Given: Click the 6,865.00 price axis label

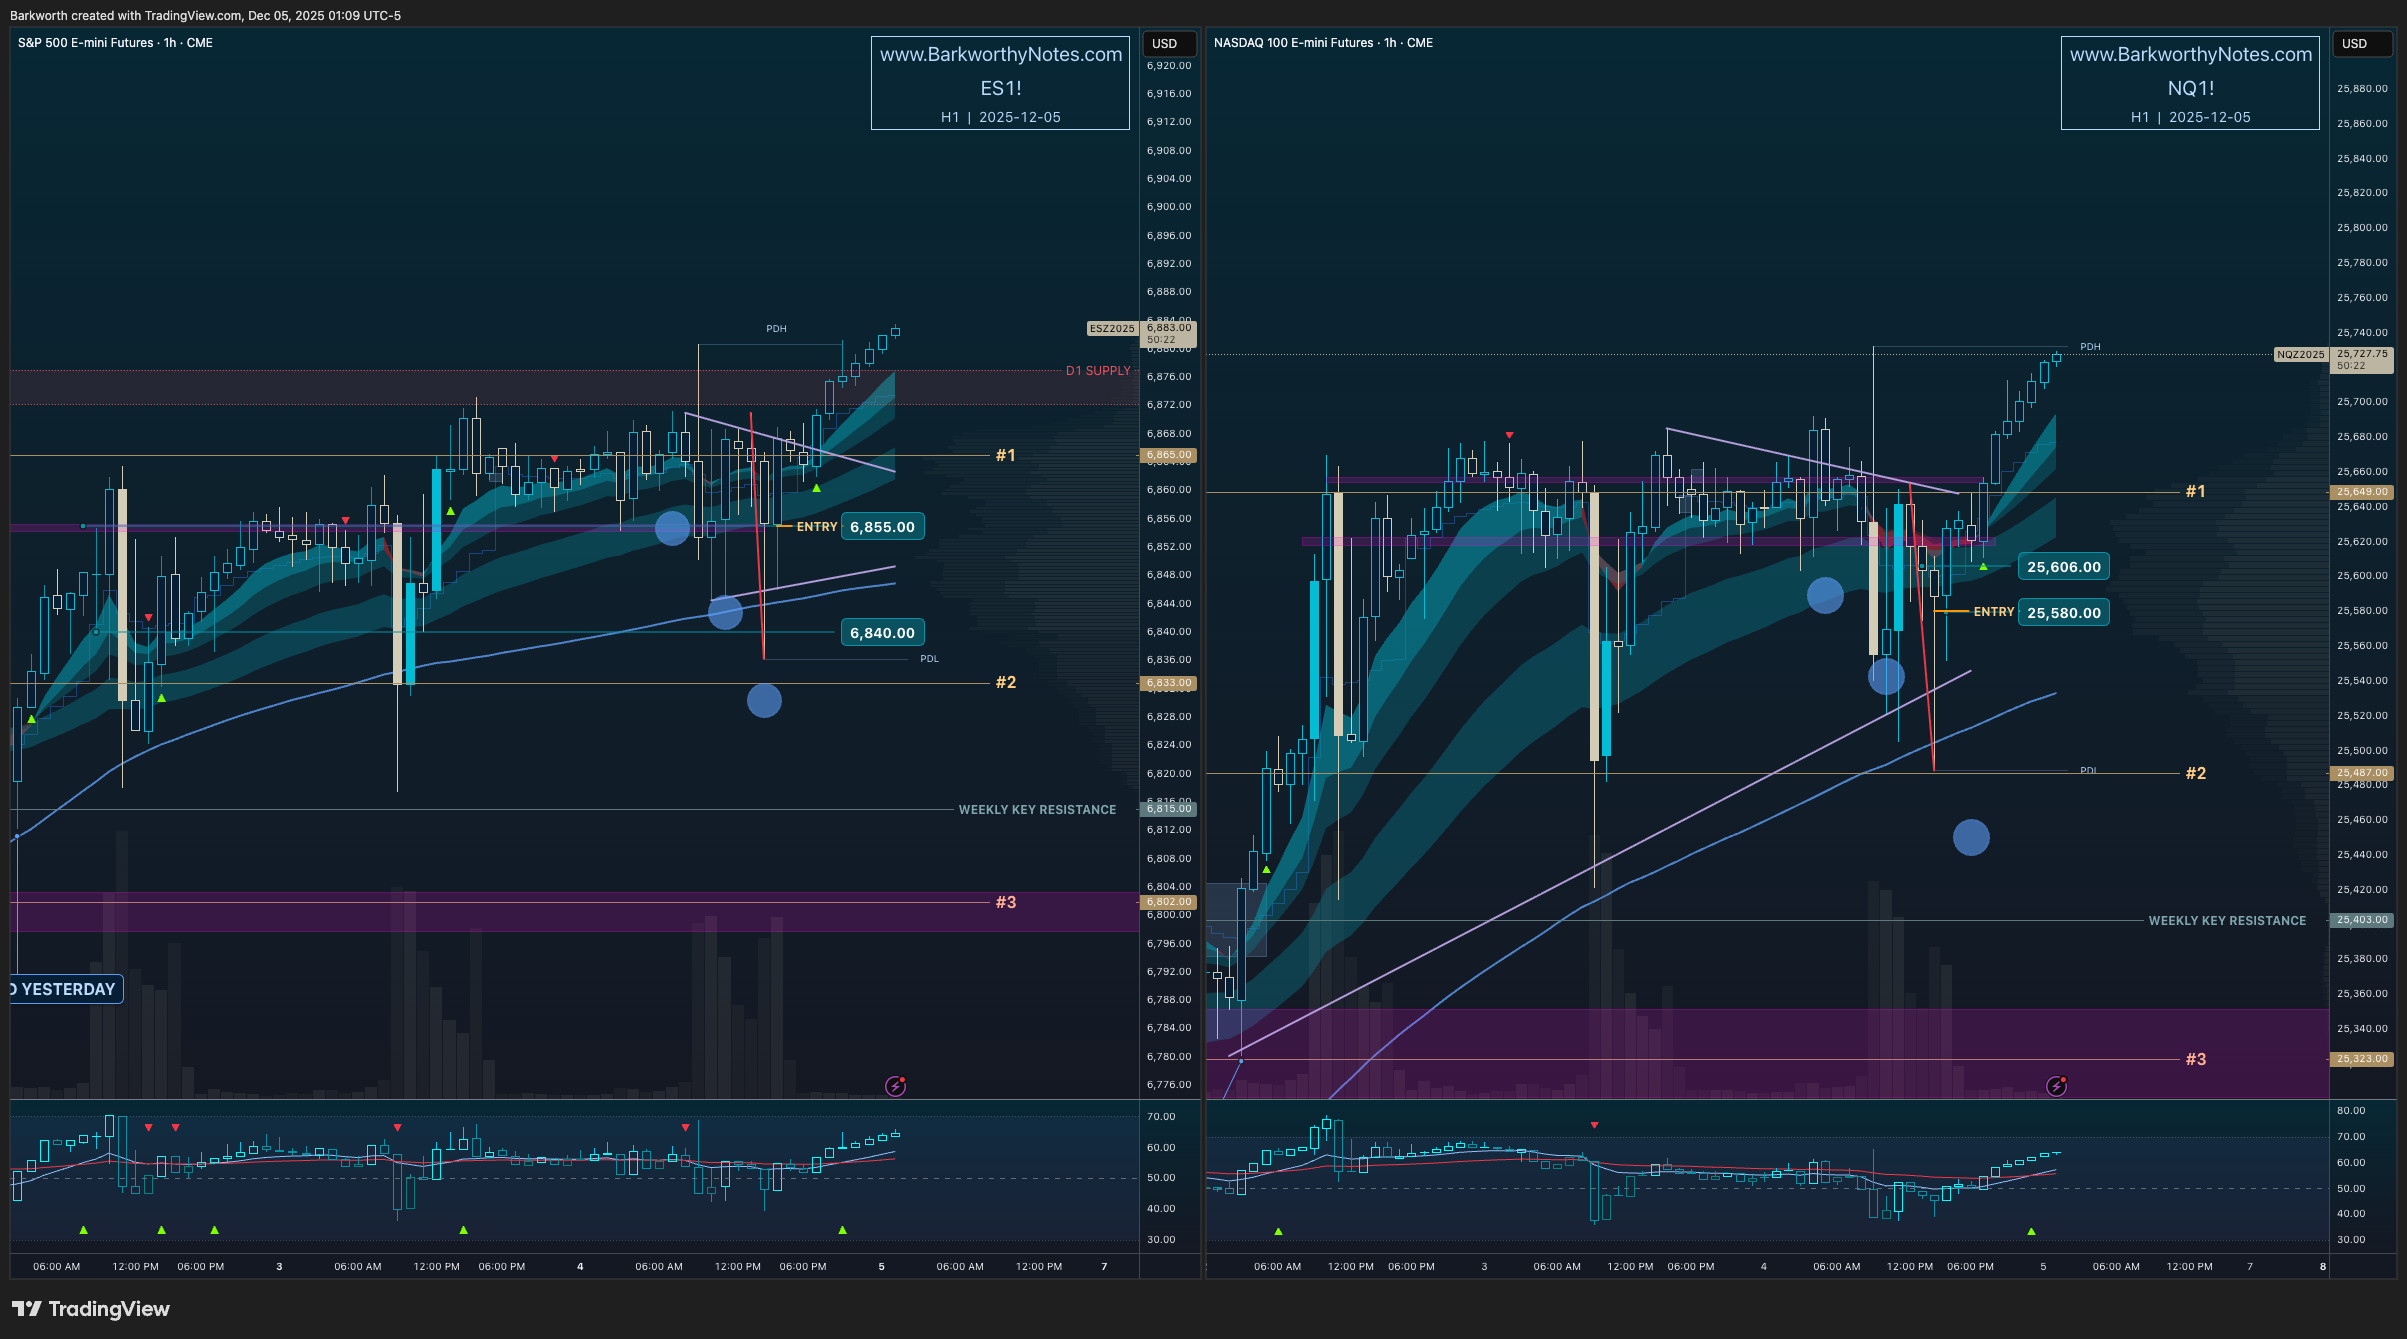Looking at the screenshot, I should (x=1168, y=455).
